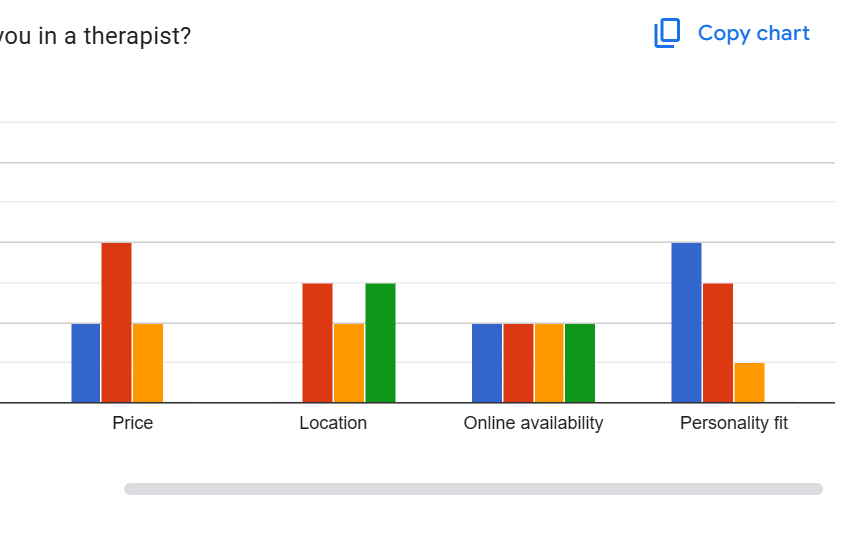Click the red Online availability bar
844x533 pixels.
(x=518, y=363)
